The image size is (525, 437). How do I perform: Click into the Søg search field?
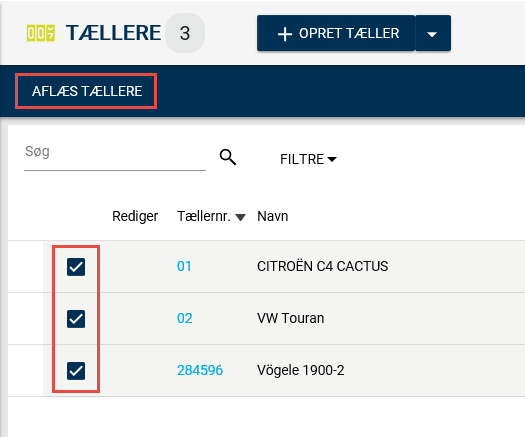coord(115,157)
